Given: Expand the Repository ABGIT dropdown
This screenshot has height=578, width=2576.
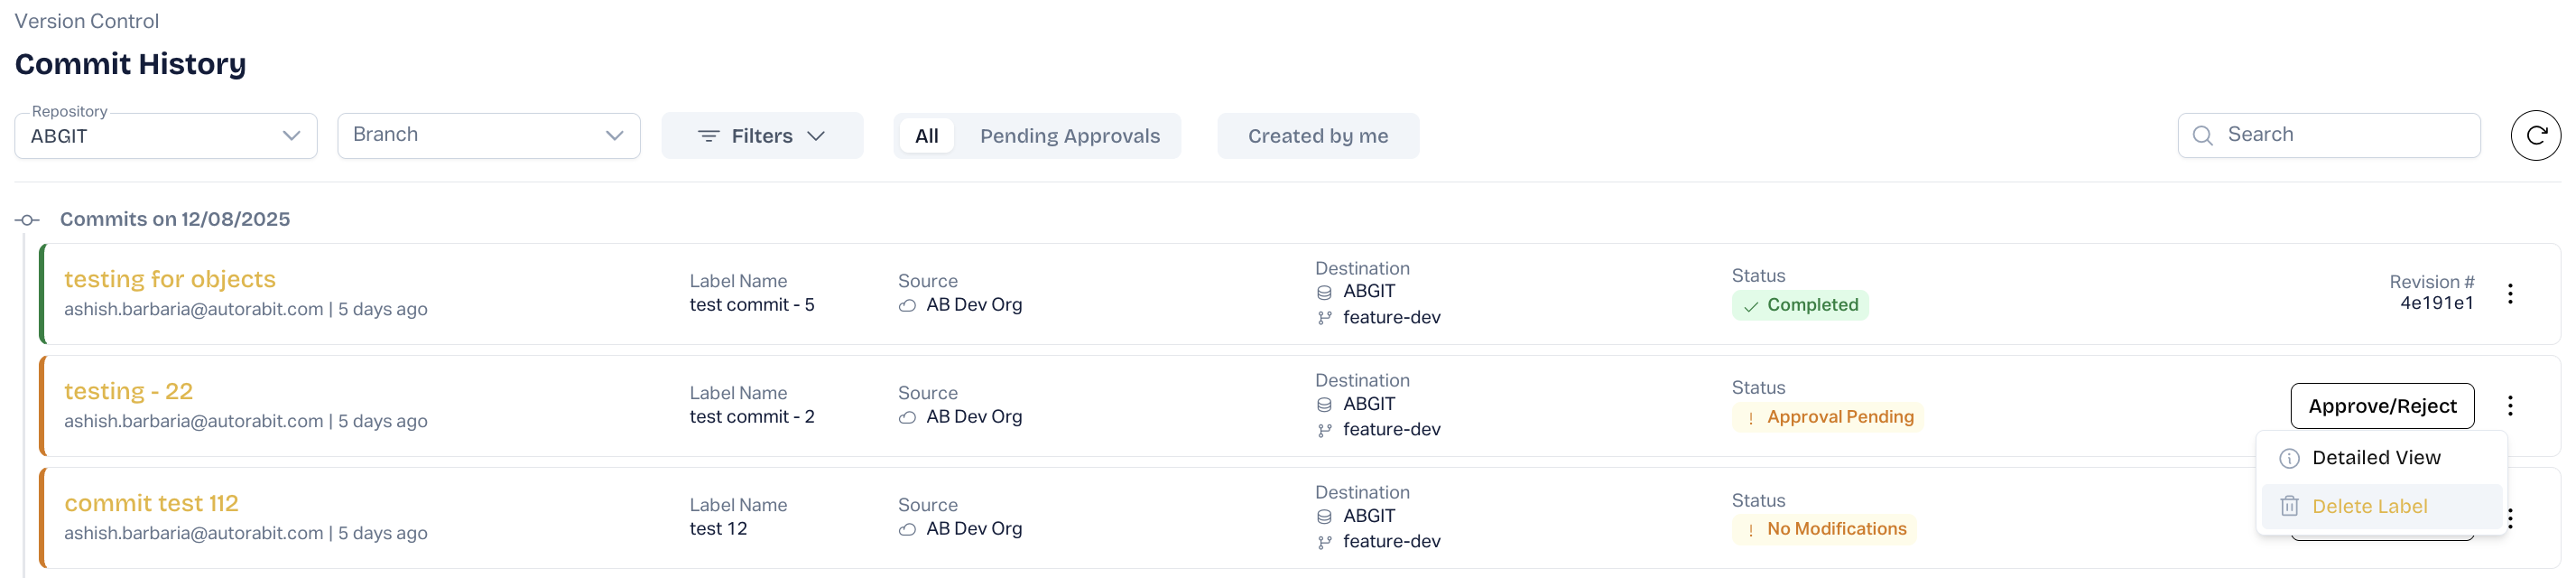Looking at the screenshot, I should coord(165,136).
